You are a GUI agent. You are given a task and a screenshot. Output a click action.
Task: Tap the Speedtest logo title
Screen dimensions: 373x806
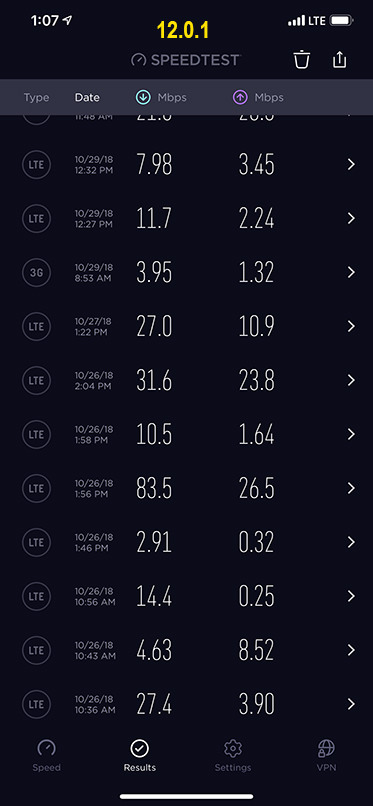185,60
